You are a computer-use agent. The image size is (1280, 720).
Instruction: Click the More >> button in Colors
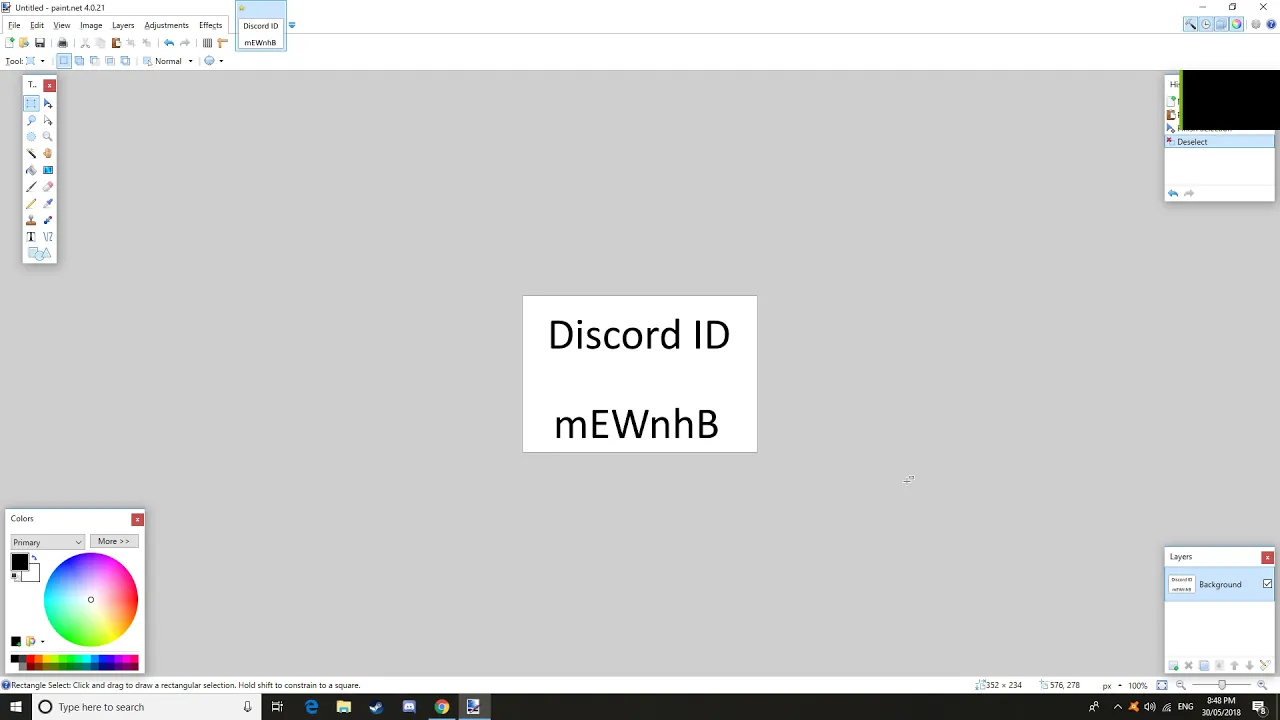(114, 541)
